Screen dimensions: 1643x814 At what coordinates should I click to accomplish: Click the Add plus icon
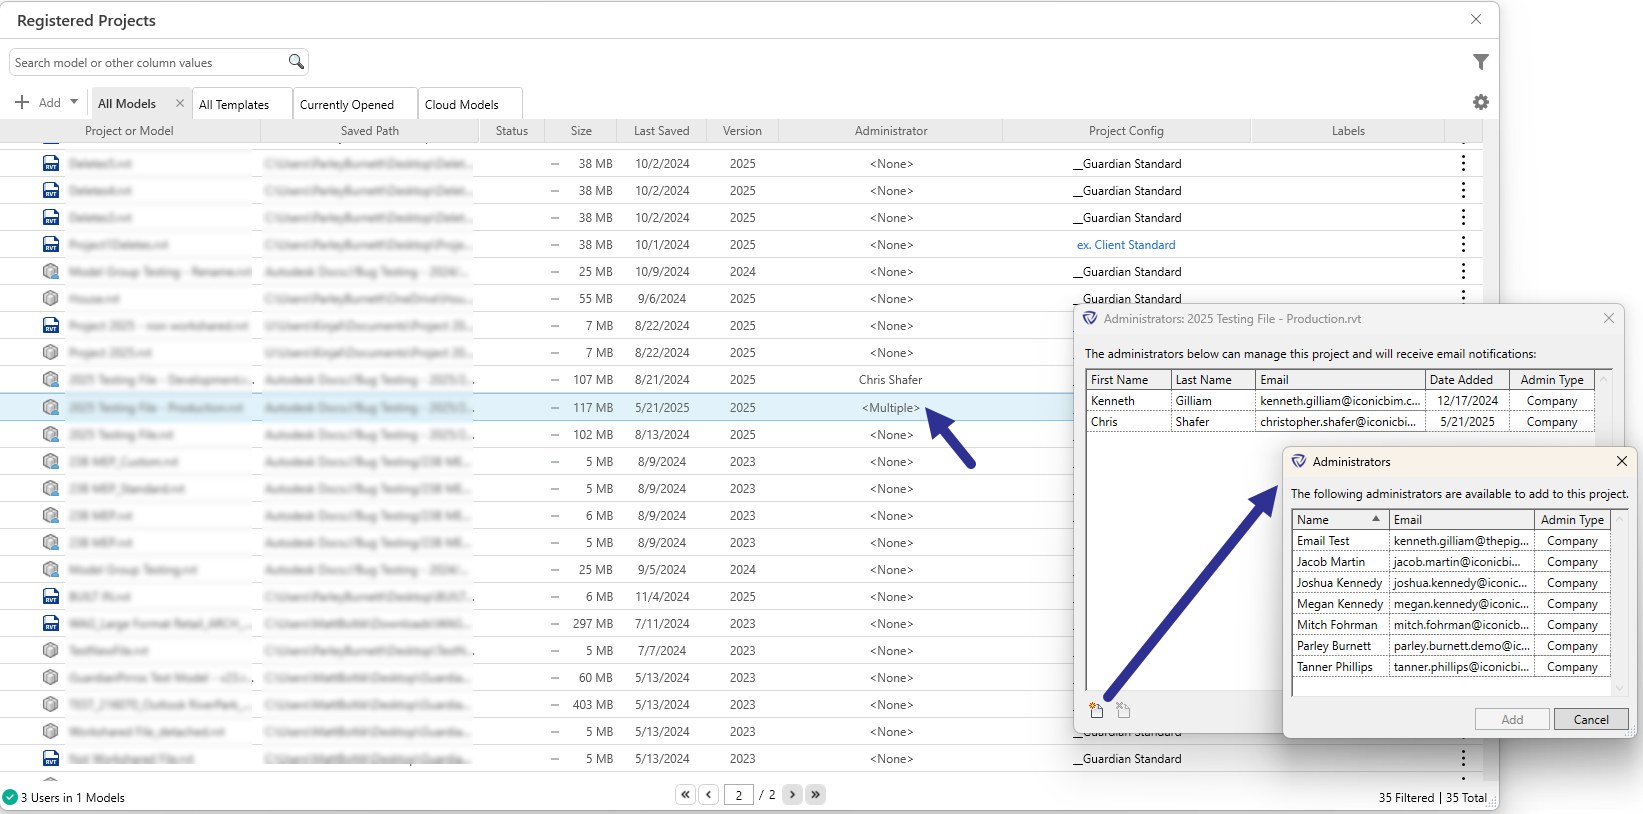click(x=22, y=102)
